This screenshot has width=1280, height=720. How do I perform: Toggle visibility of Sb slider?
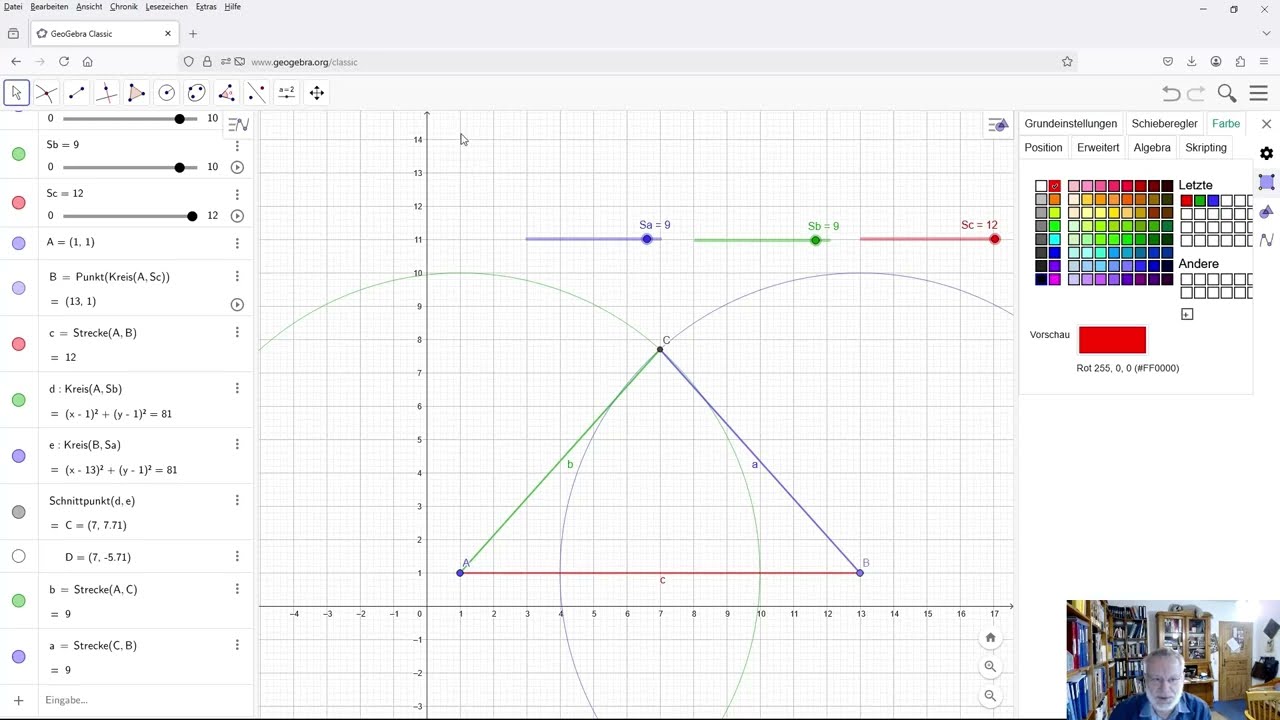(x=18, y=154)
